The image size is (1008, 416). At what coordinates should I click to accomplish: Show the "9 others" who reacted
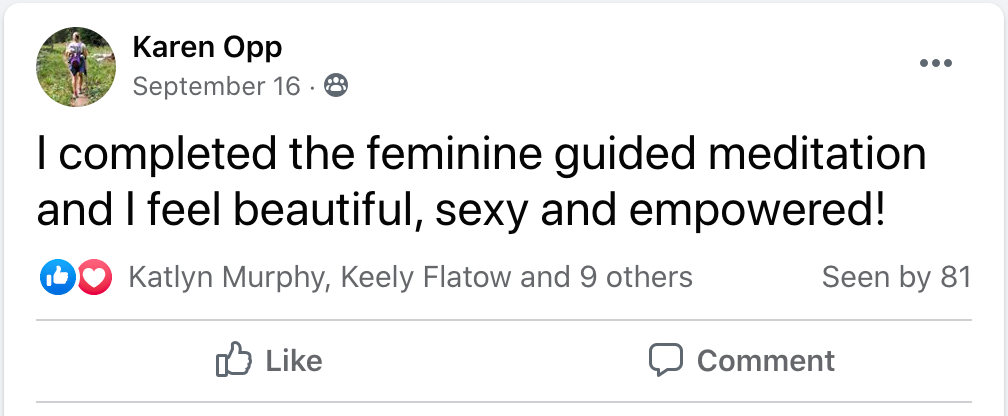636,277
